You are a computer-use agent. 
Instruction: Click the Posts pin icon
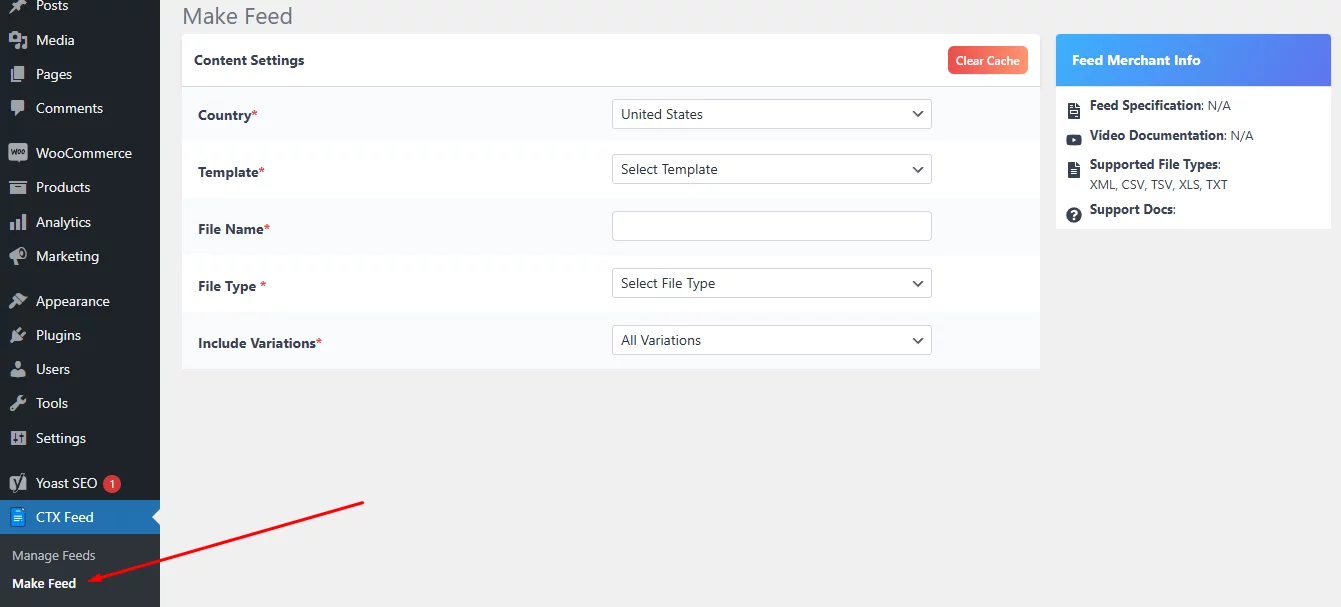point(18,7)
